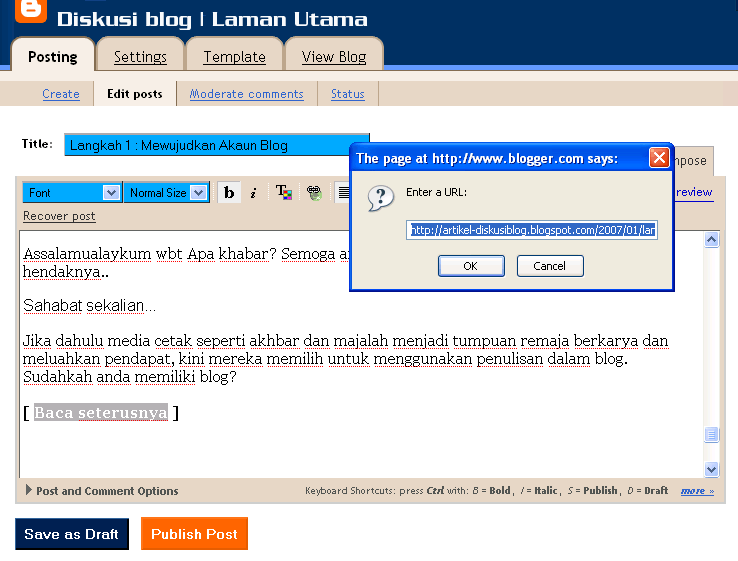Go to the Create sub-tab
738x561 pixels.
[61, 94]
